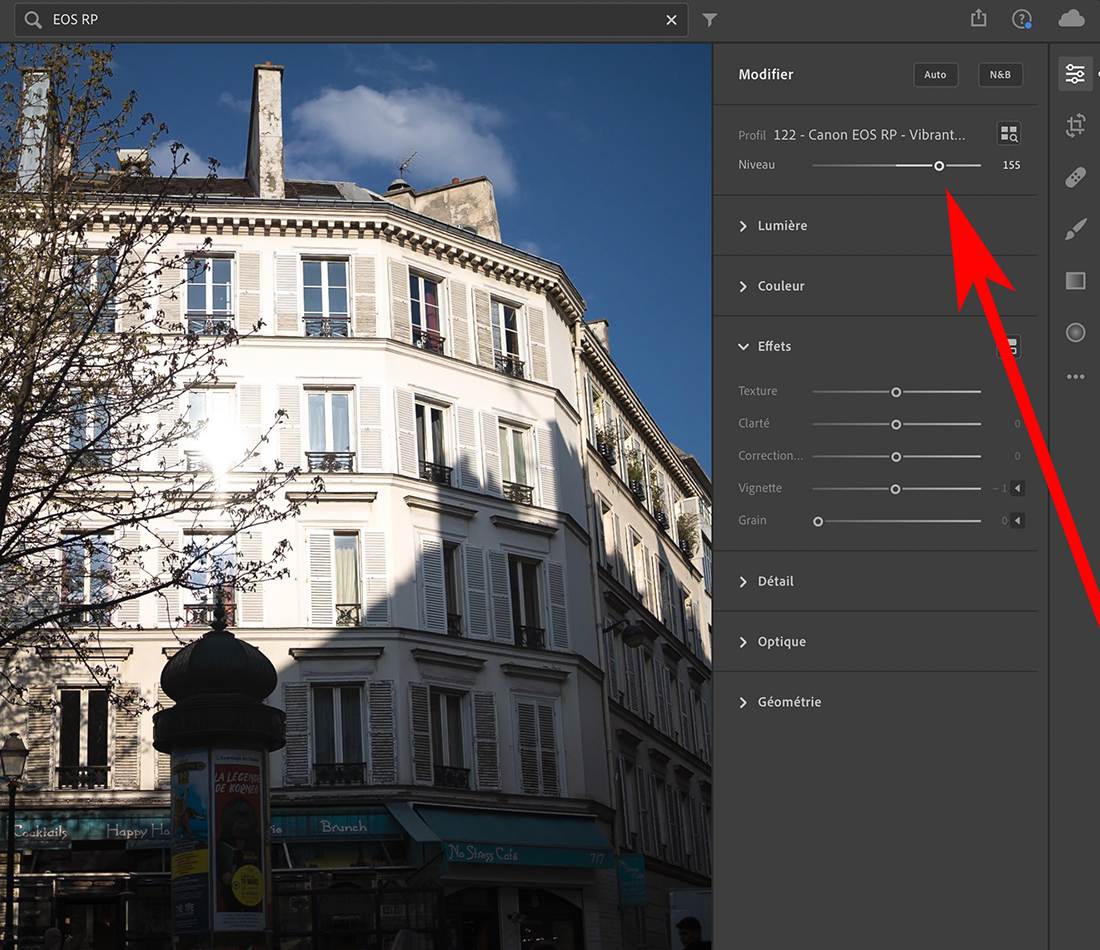Viewport: 1100px width, 950px height.
Task: Open the Edit sliders panel icon
Action: pyautogui.click(x=1075, y=74)
